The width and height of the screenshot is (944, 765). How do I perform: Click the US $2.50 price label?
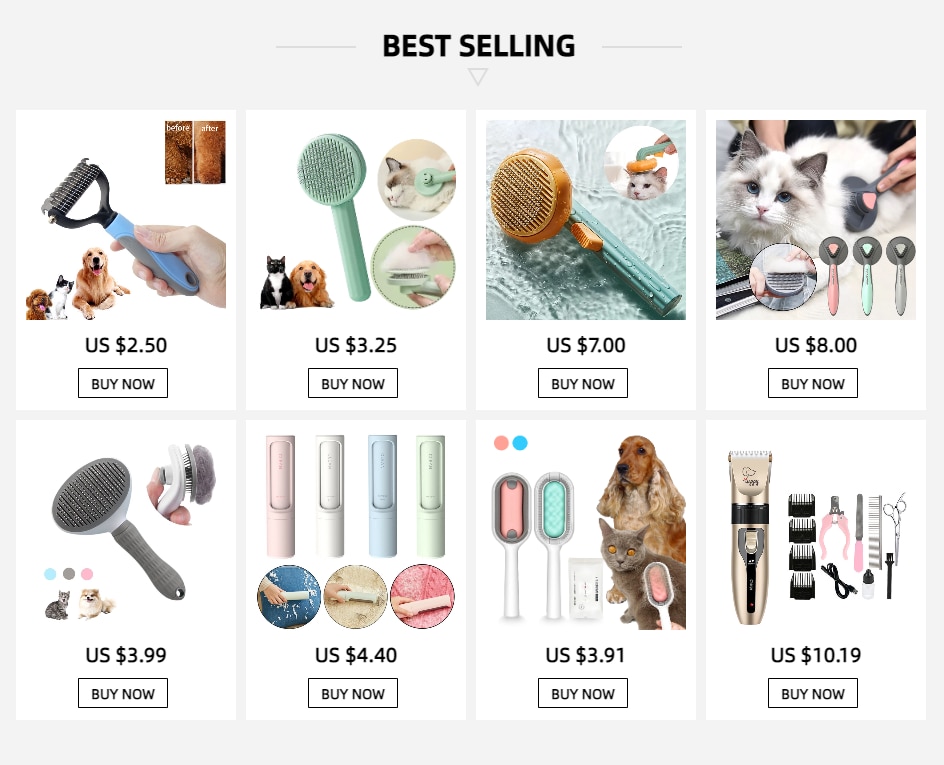126,345
